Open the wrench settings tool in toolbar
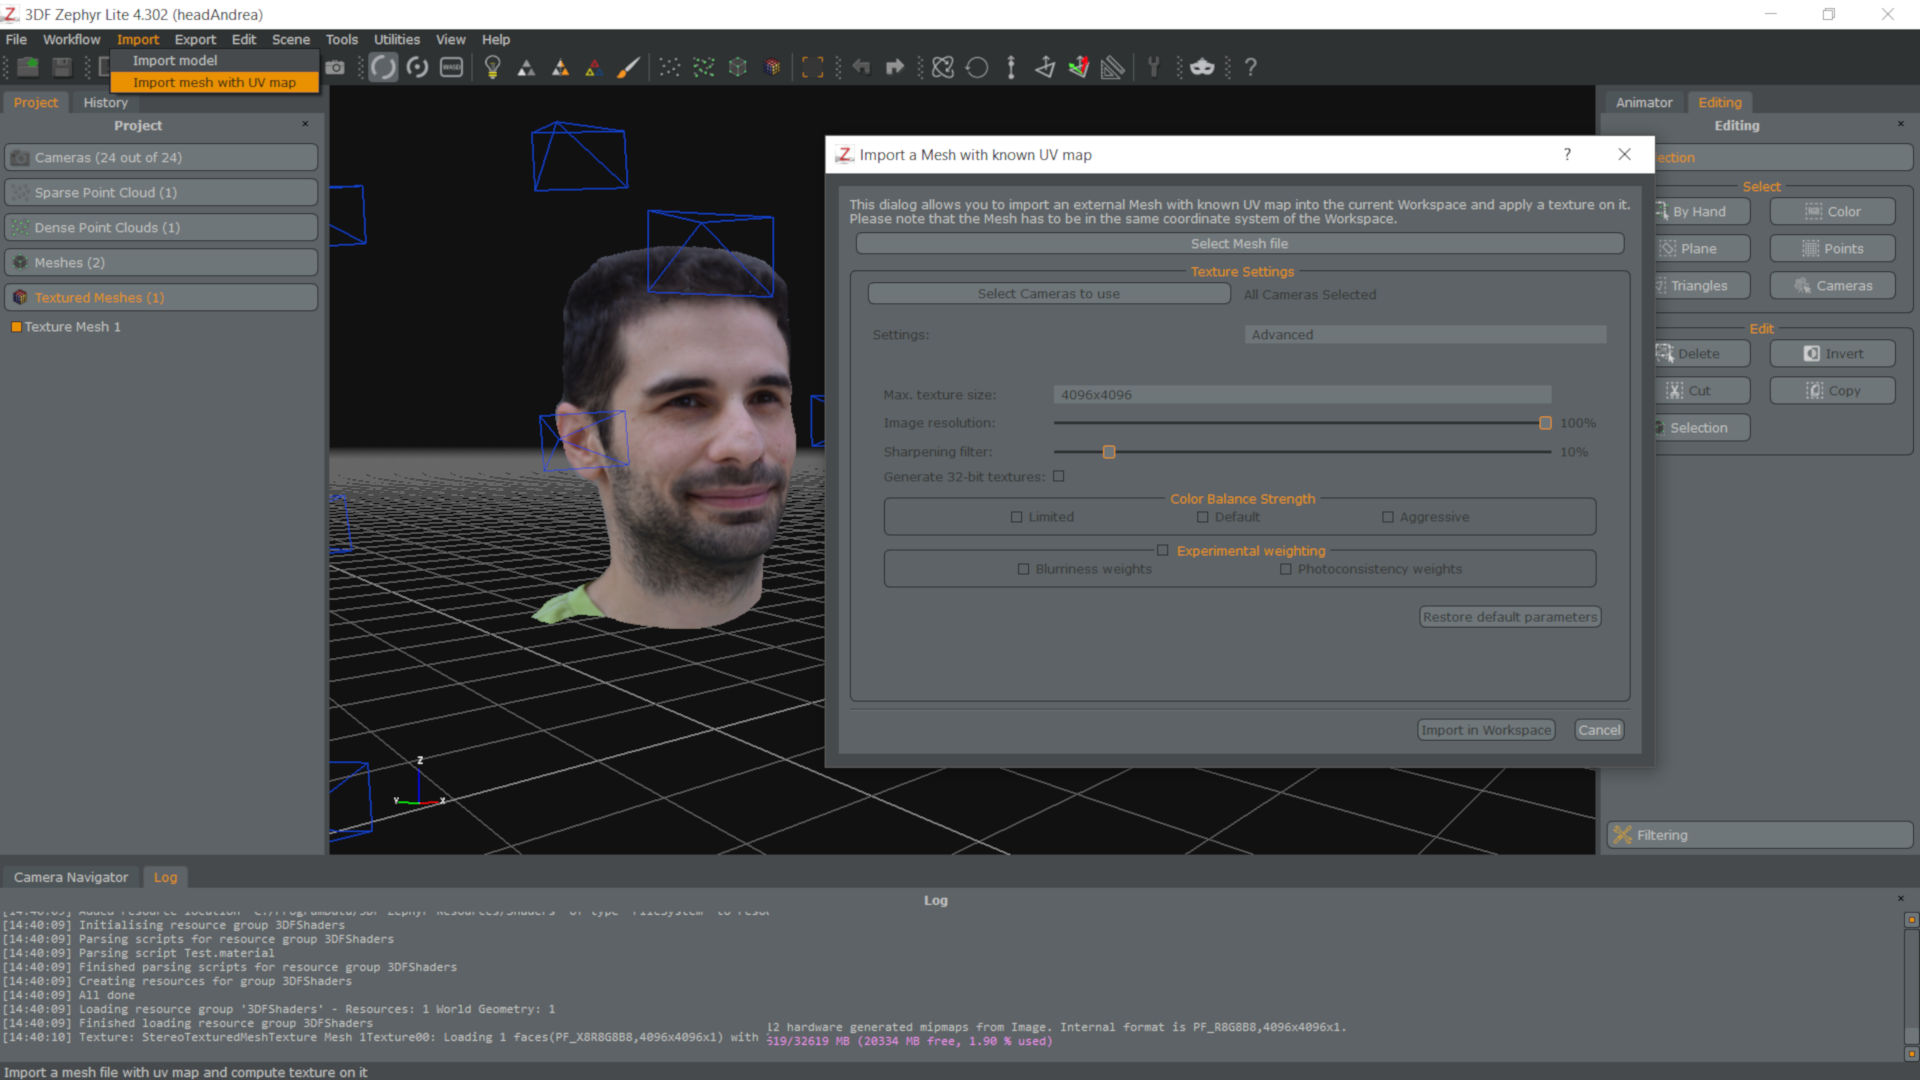Screen dimensions: 1920x1080 1154,67
